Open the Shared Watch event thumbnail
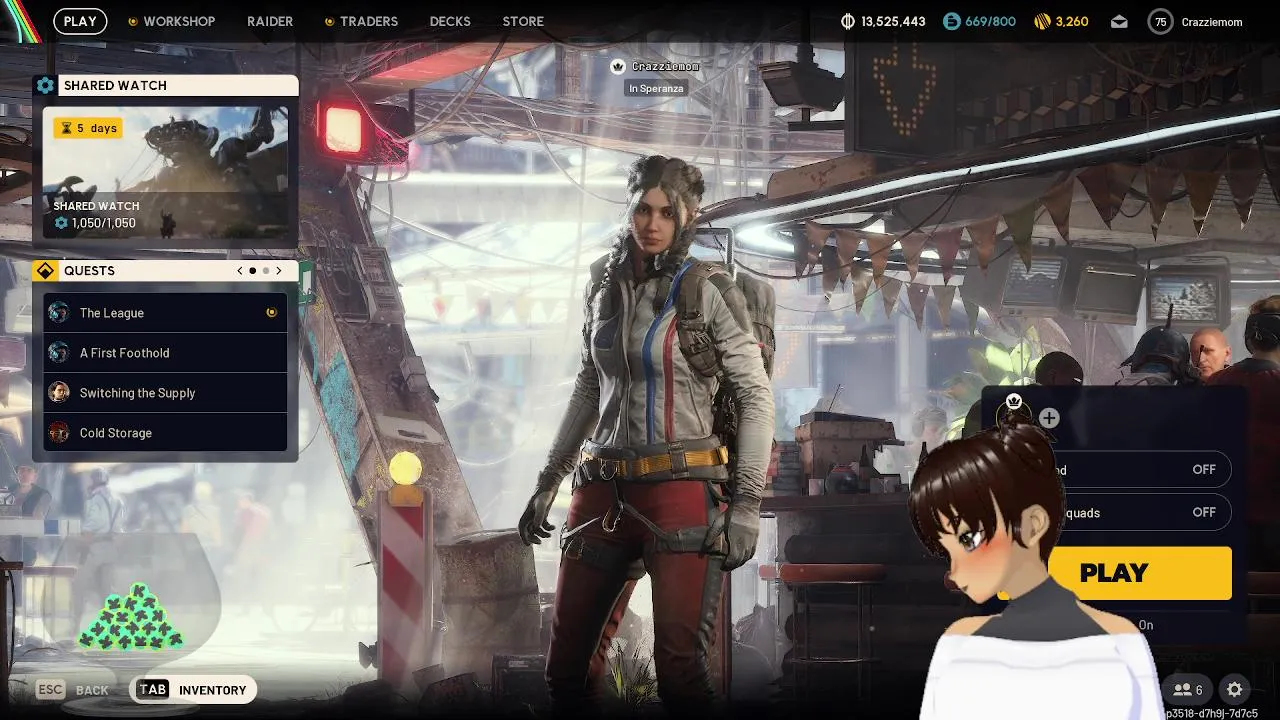This screenshot has height=720, width=1280. click(x=165, y=172)
